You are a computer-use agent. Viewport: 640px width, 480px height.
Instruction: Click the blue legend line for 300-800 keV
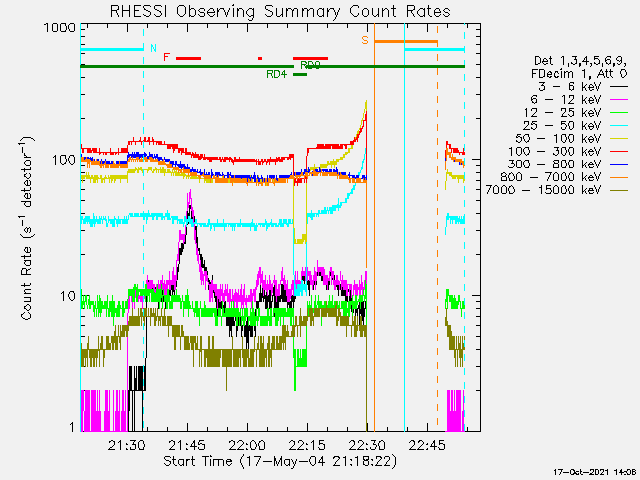(x=619, y=164)
